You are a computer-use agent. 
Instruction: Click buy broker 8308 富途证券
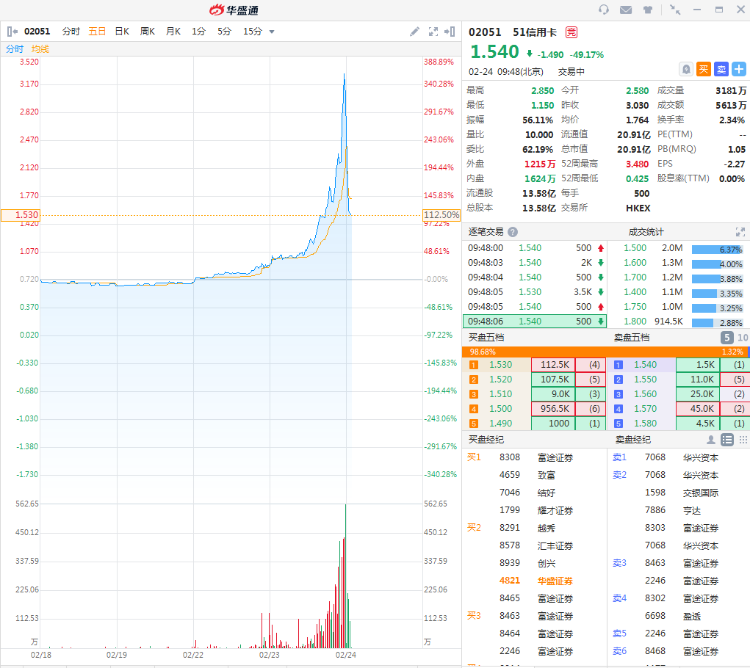point(535,458)
